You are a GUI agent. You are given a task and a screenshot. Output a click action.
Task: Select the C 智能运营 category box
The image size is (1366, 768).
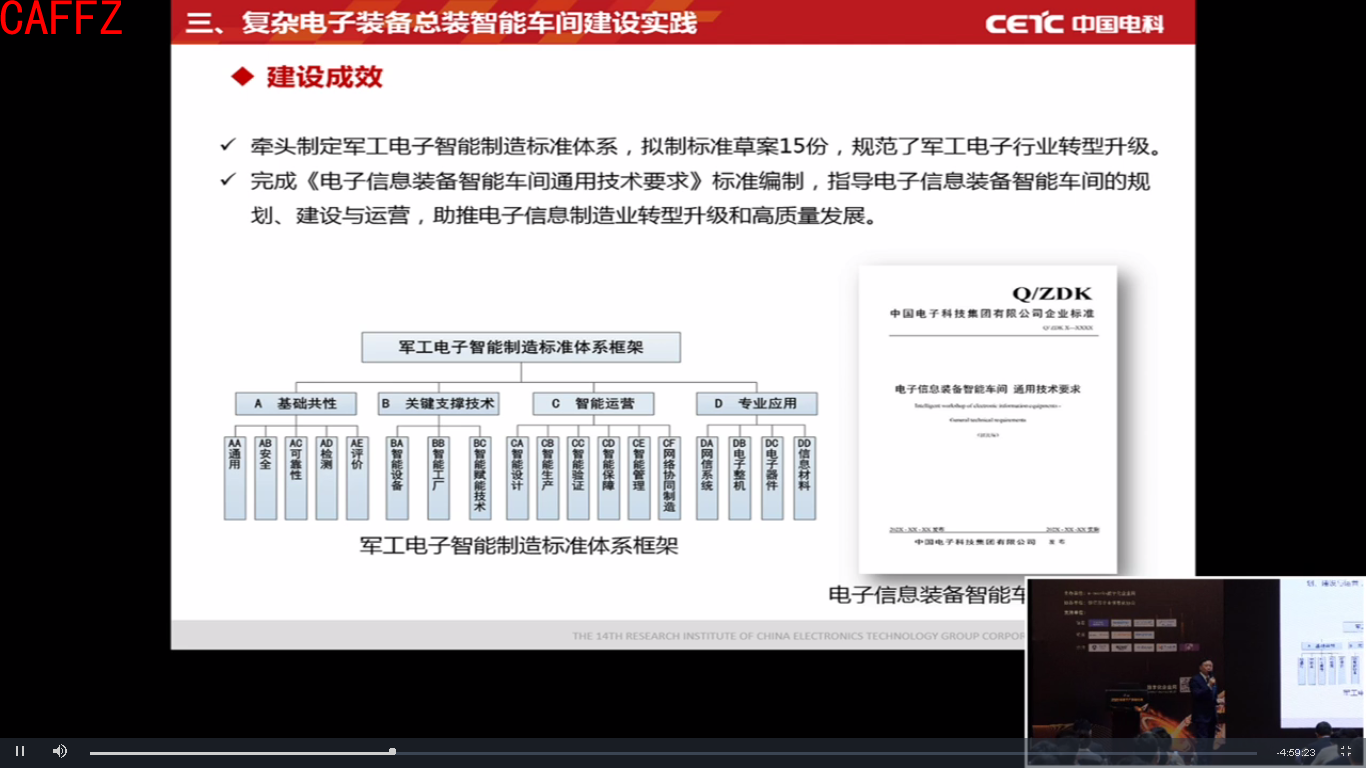pyautogui.click(x=596, y=404)
